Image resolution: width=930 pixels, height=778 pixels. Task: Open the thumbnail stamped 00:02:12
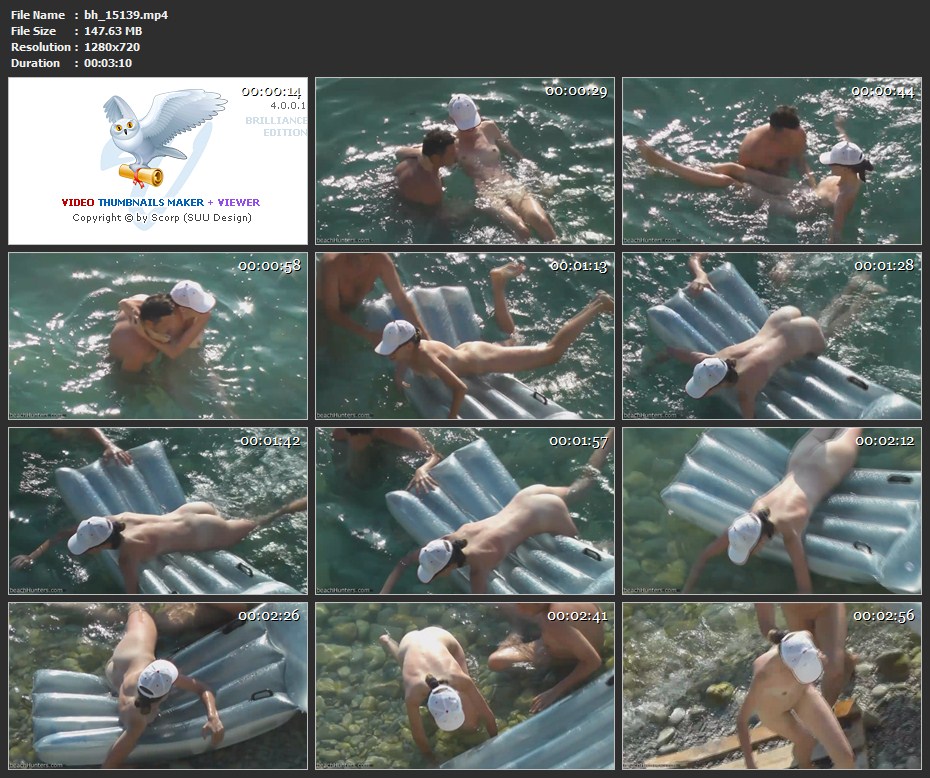point(771,511)
